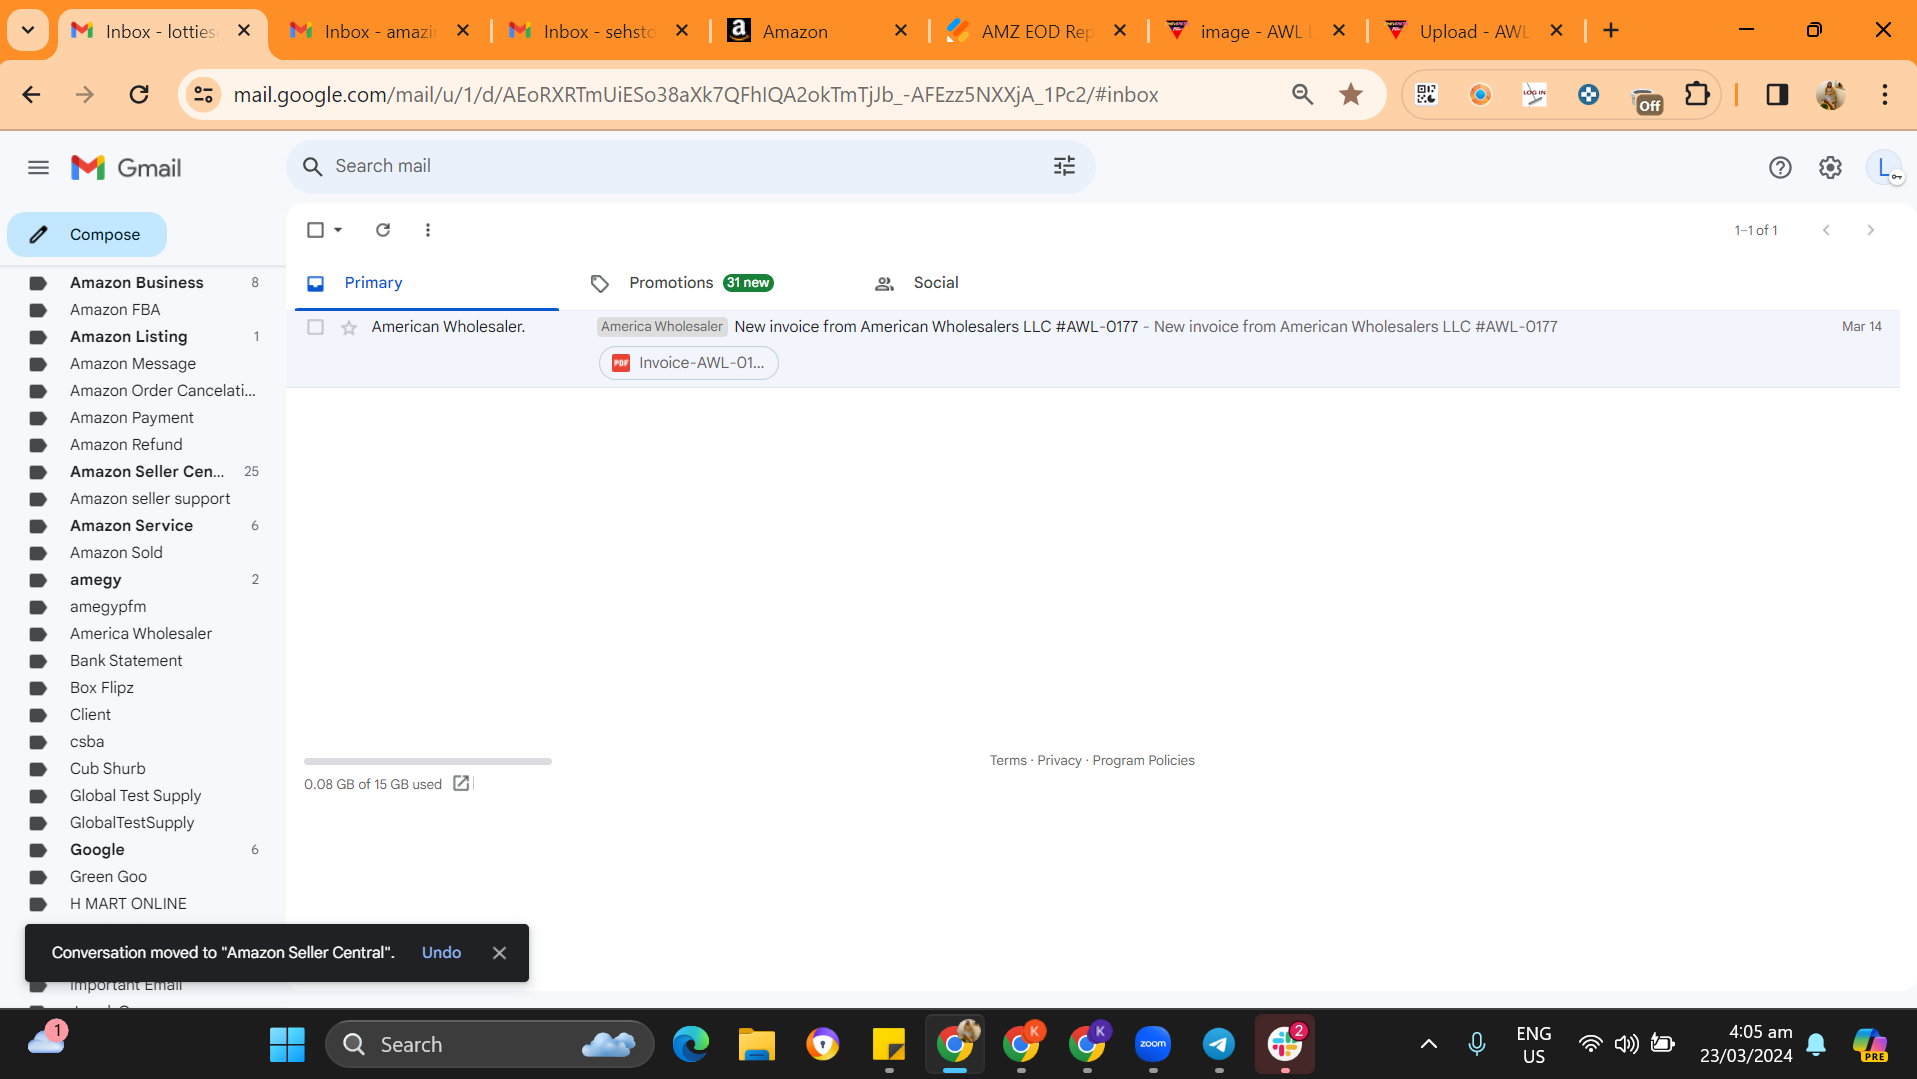Expand the select-all dropdown arrow

(338, 230)
